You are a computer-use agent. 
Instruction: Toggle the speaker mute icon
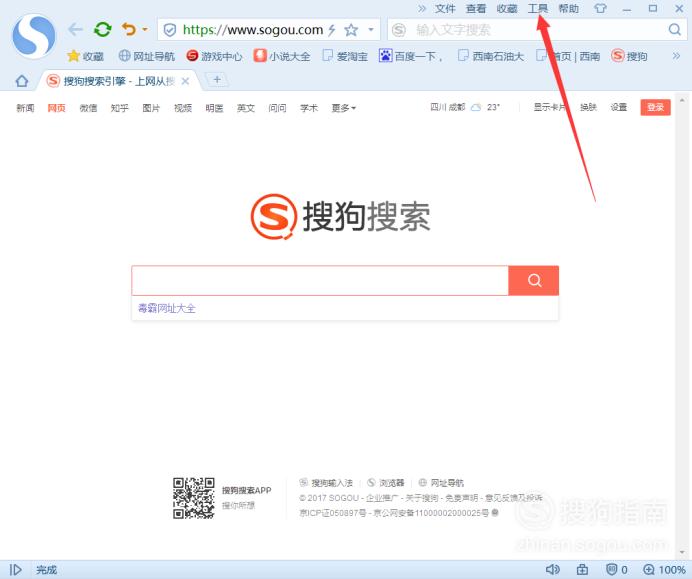click(x=553, y=570)
